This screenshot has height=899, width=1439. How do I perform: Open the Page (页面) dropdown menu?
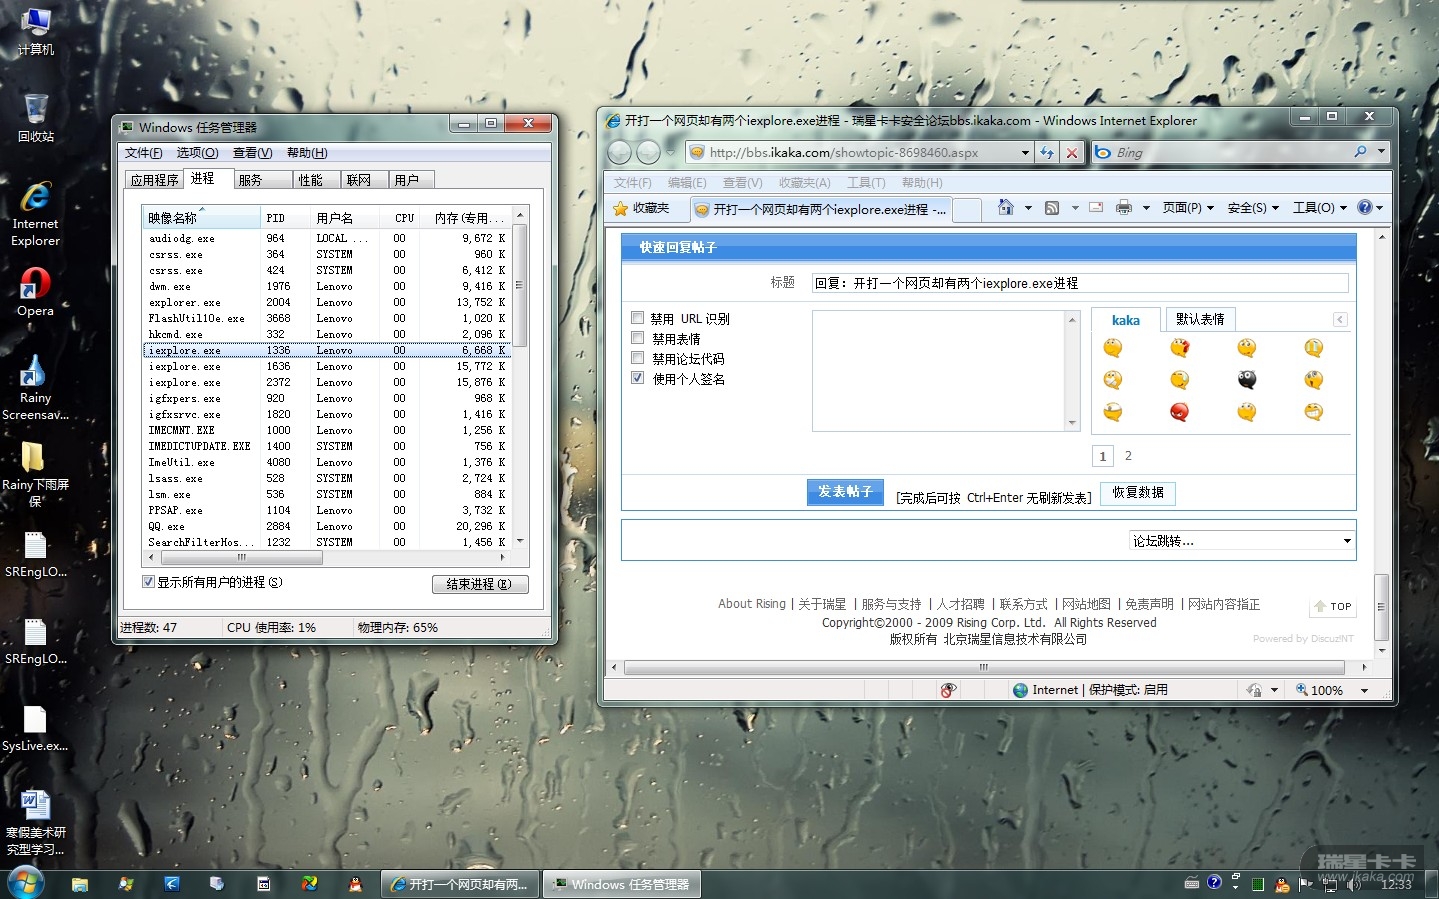pyautogui.click(x=1188, y=208)
